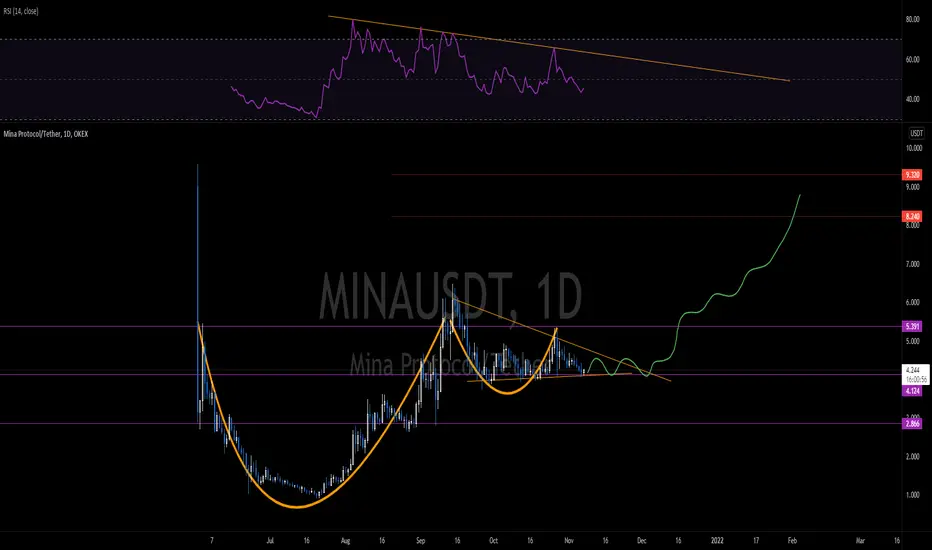The height and width of the screenshot is (550, 932).
Task: Click the Sep label on time axis
Action: 421,540
